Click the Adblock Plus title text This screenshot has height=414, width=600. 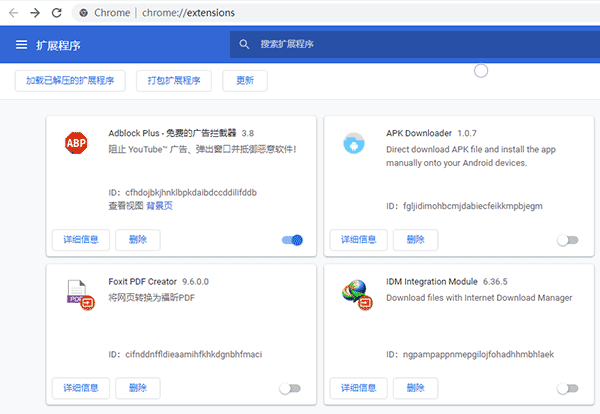pos(172,133)
